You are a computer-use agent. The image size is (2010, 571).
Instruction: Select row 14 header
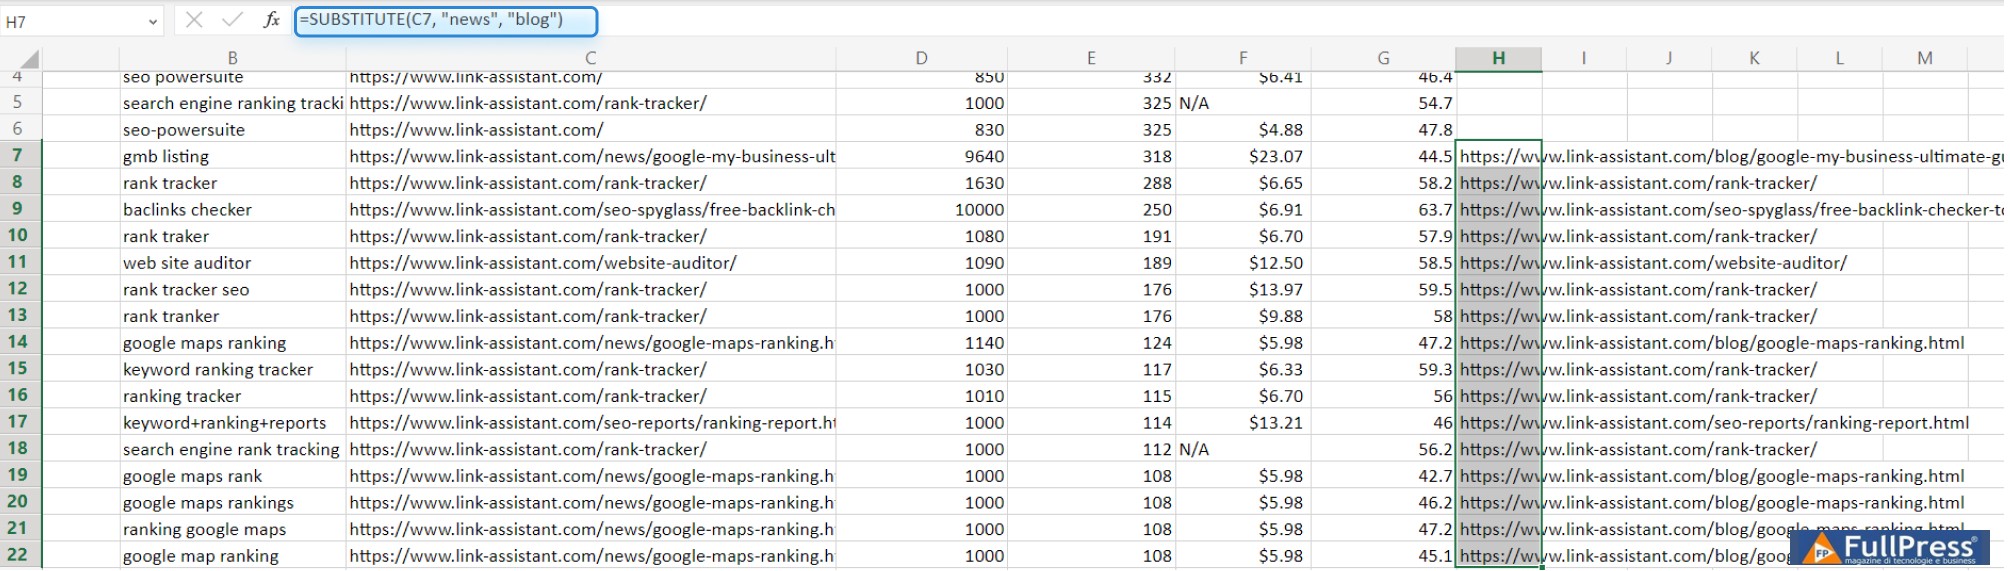tap(18, 342)
